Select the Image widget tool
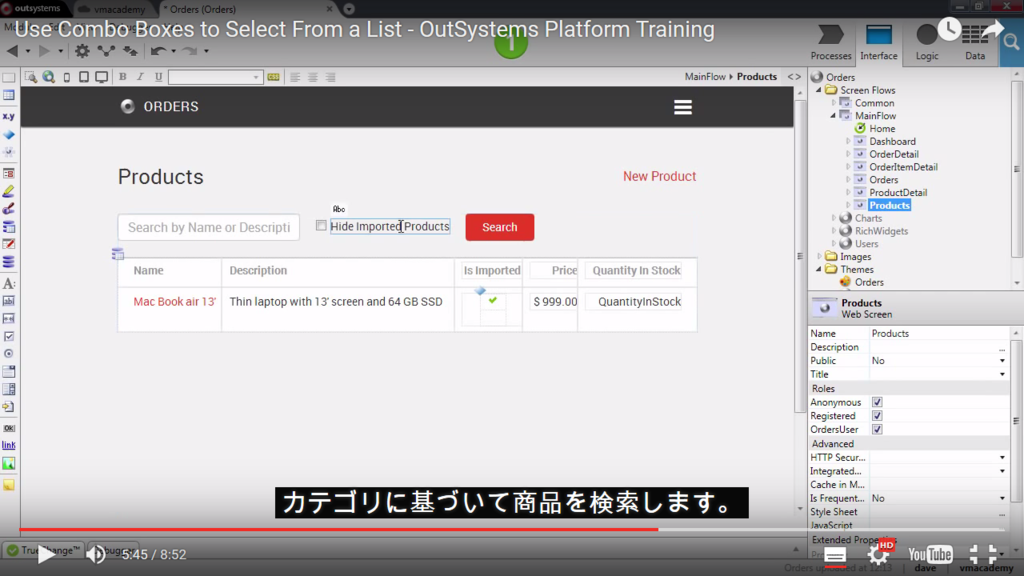 8,464
